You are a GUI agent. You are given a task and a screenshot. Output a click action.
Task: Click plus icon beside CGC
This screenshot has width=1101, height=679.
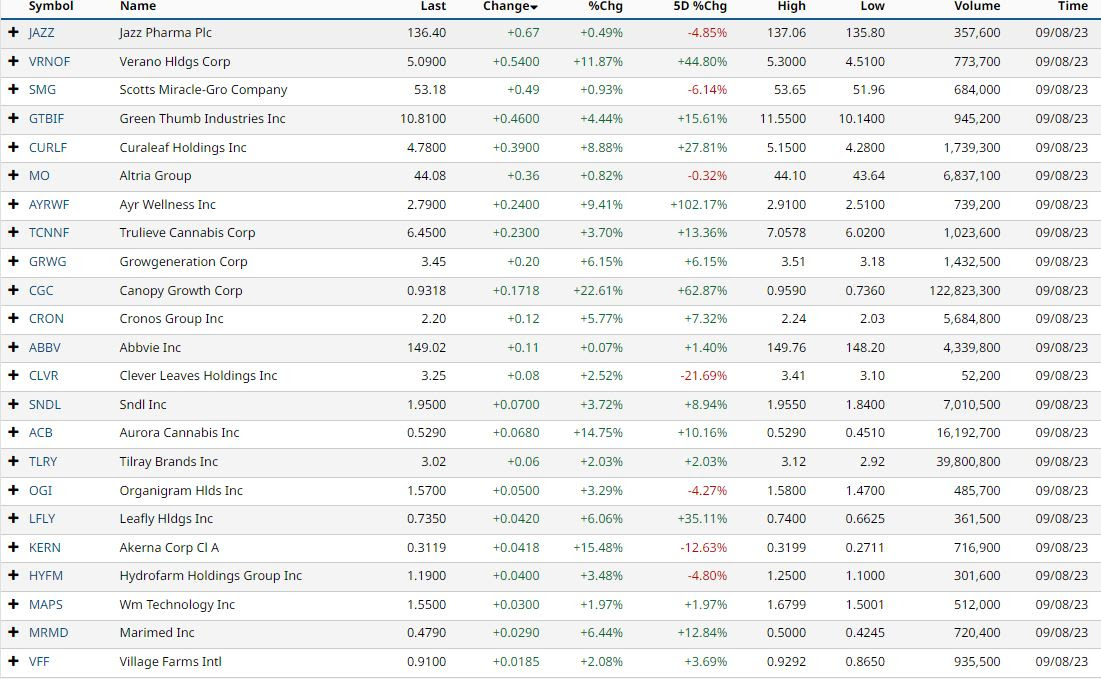13,289
